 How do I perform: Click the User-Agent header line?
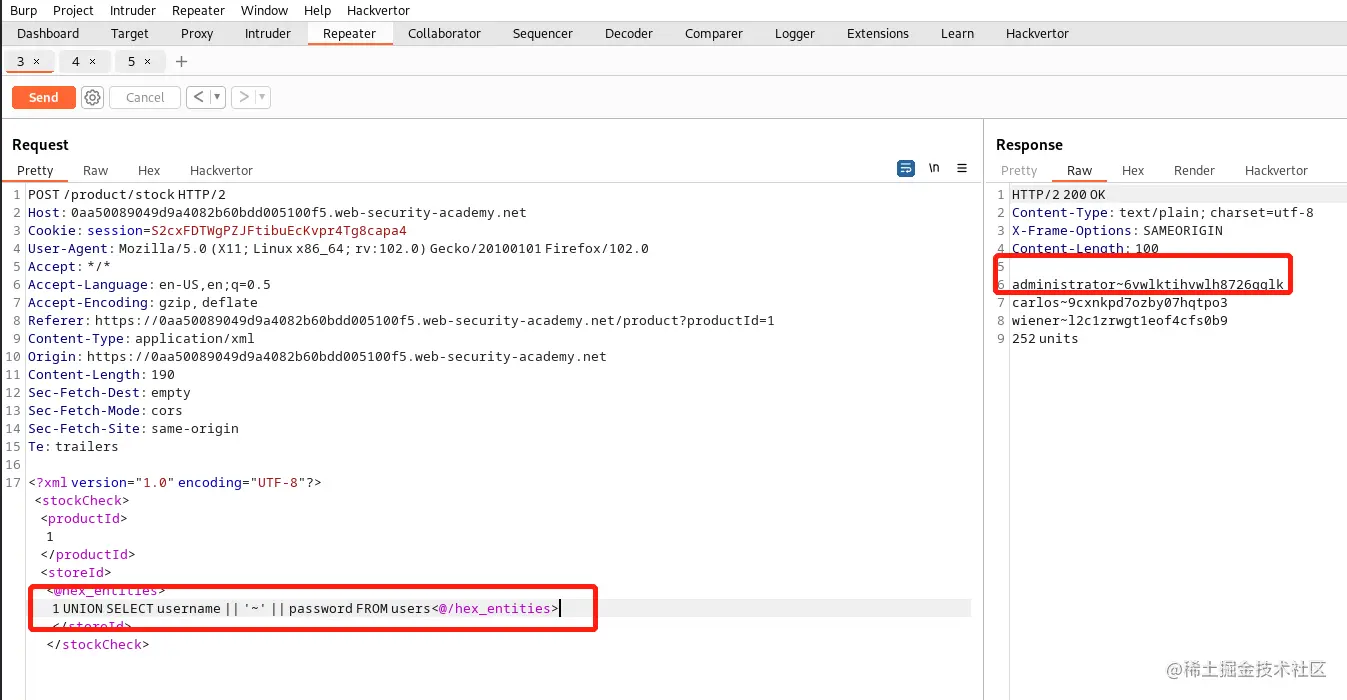338,249
